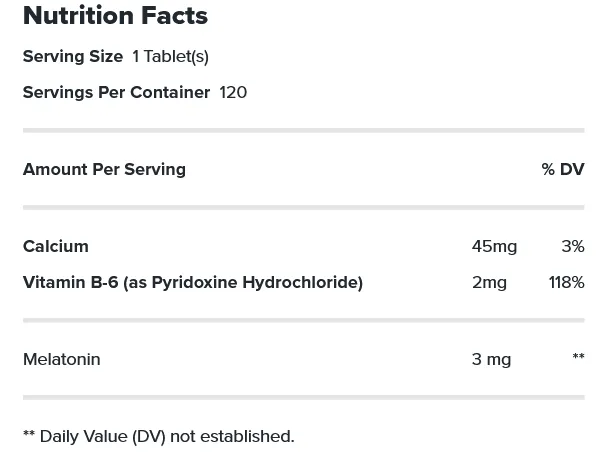
Task: Select the 120 servings value
Action: coord(233,93)
